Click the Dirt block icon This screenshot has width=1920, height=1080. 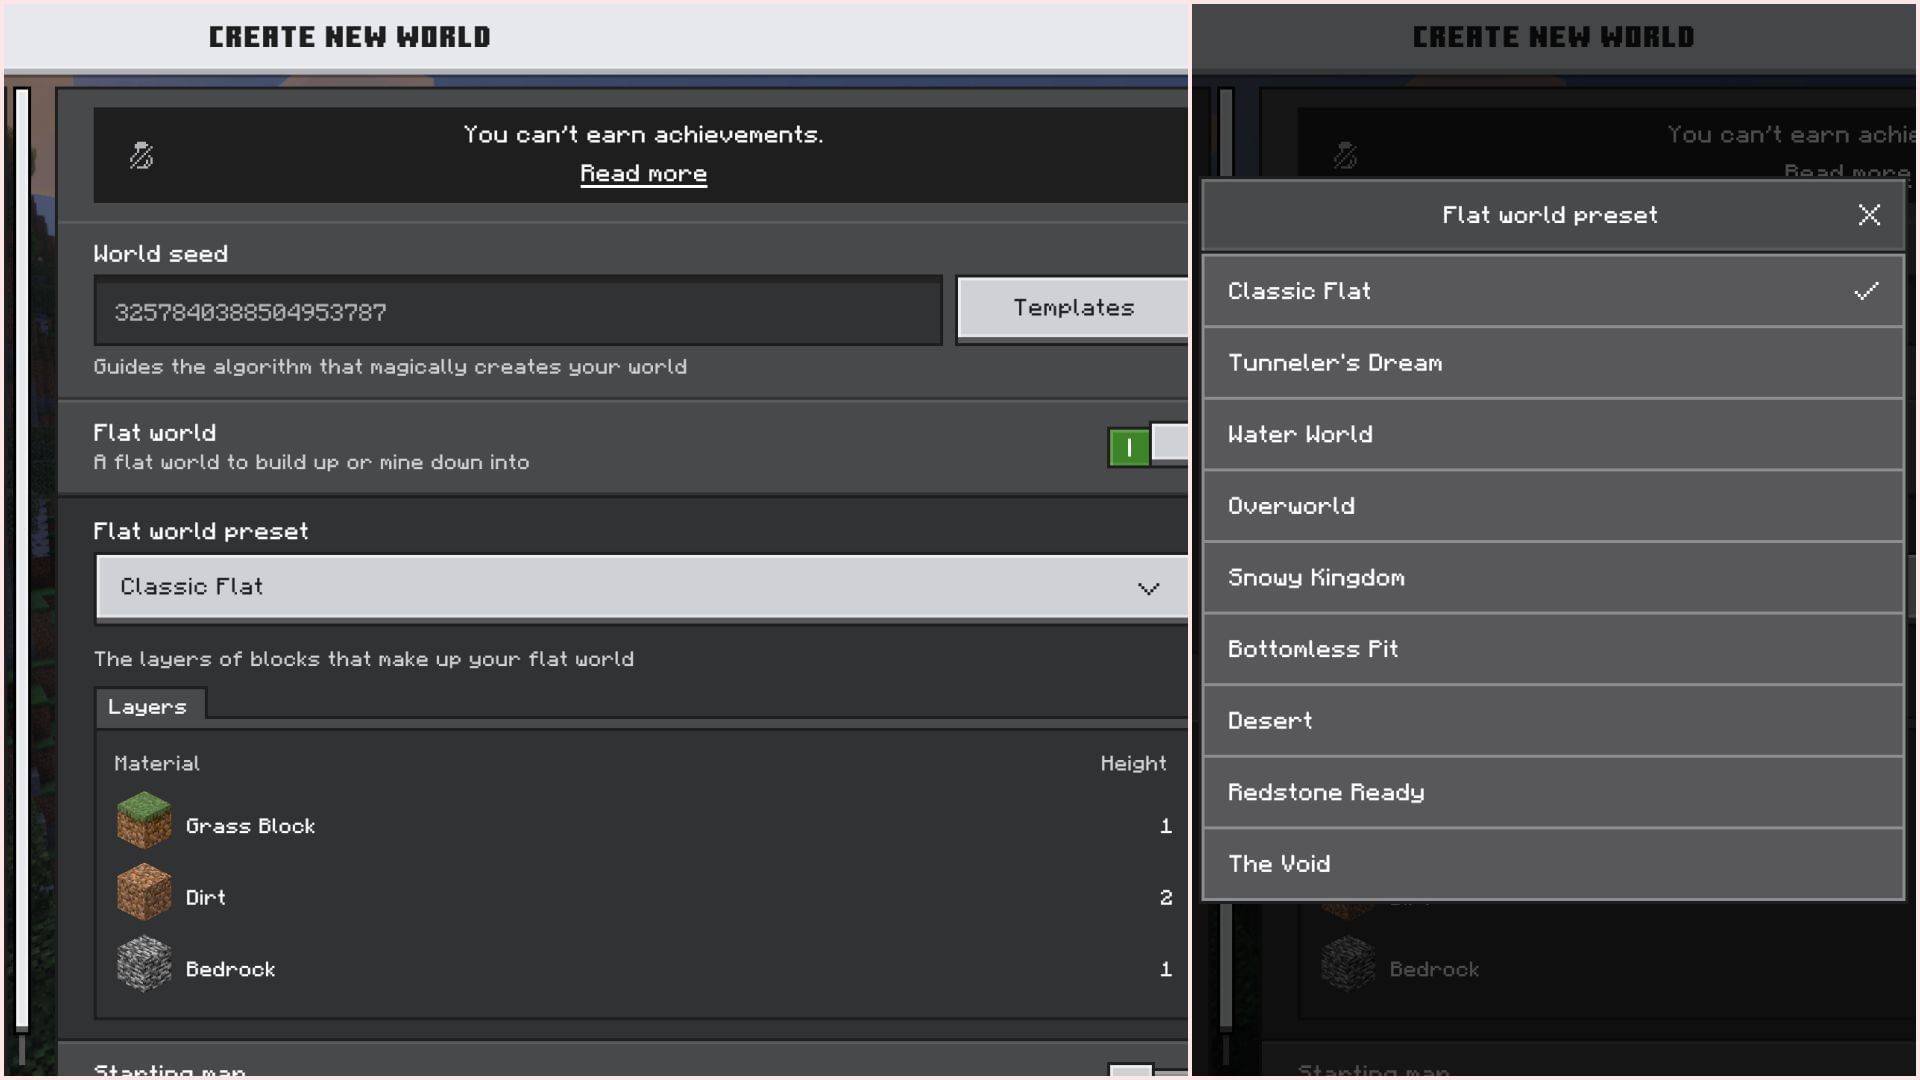pyautogui.click(x=144, y=893)
